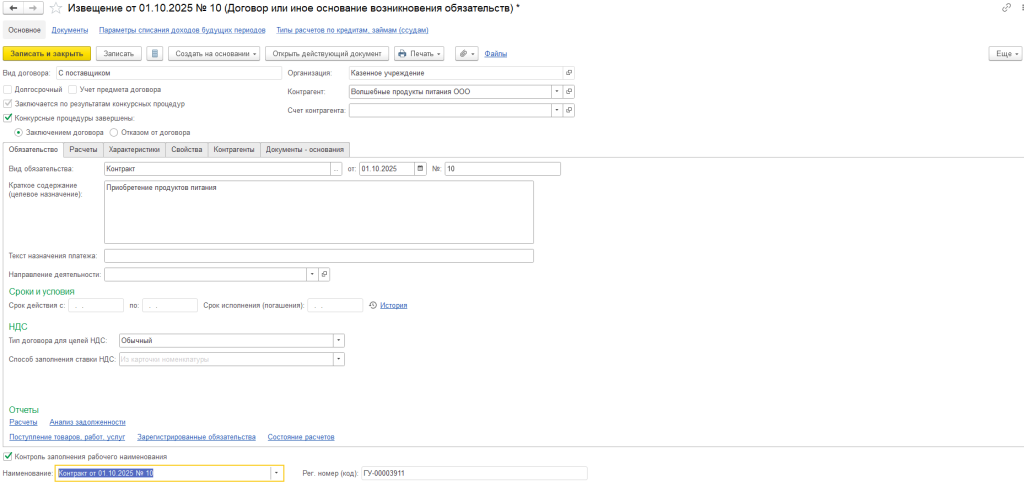
Task: Open the Документы - основания tab
Action: [305, 150]
